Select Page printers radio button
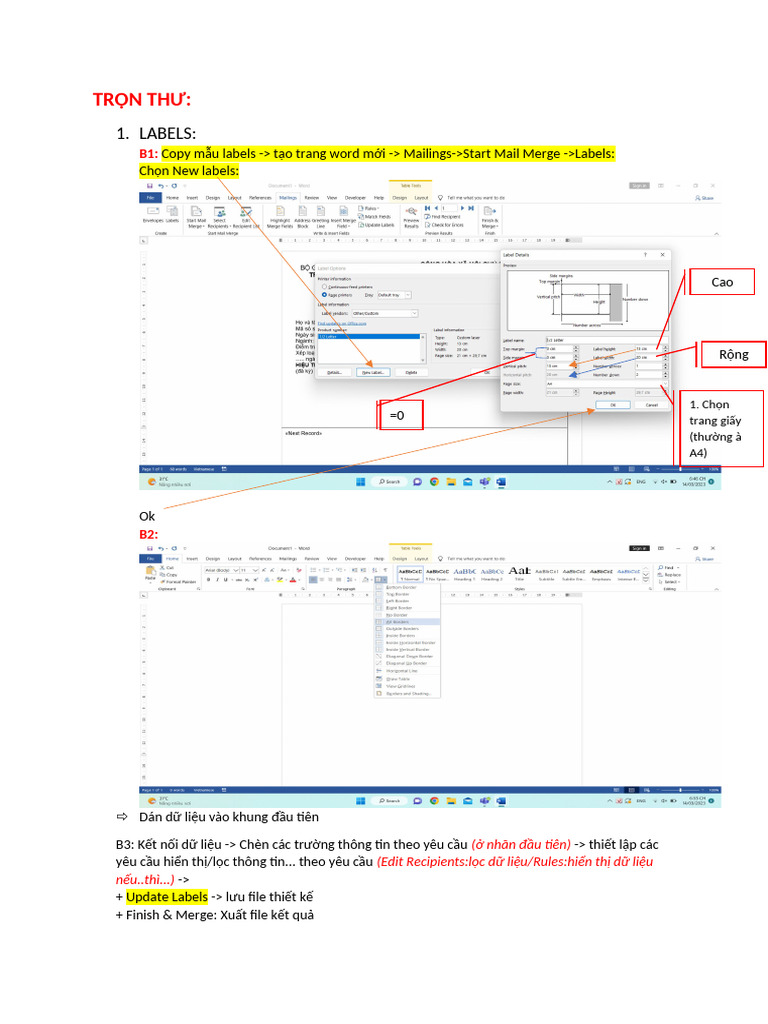 click(x=324, y=295)
